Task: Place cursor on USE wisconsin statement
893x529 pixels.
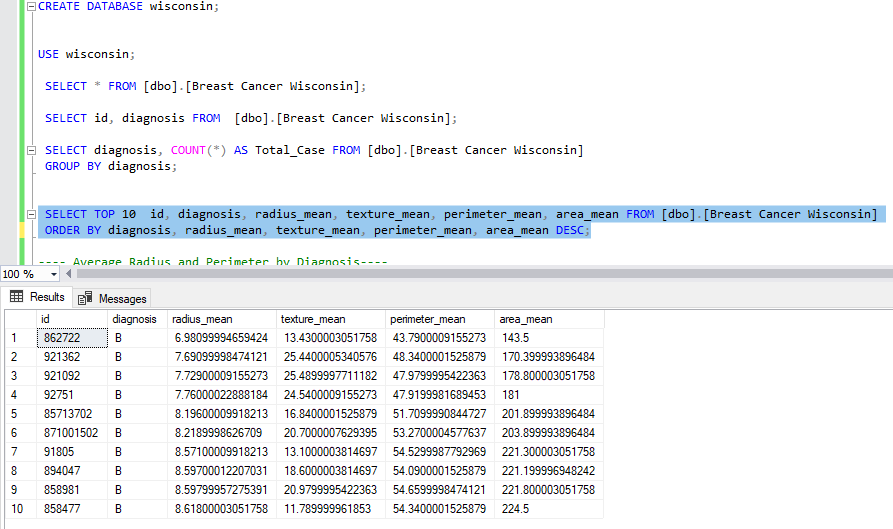Action: point(87,54)
